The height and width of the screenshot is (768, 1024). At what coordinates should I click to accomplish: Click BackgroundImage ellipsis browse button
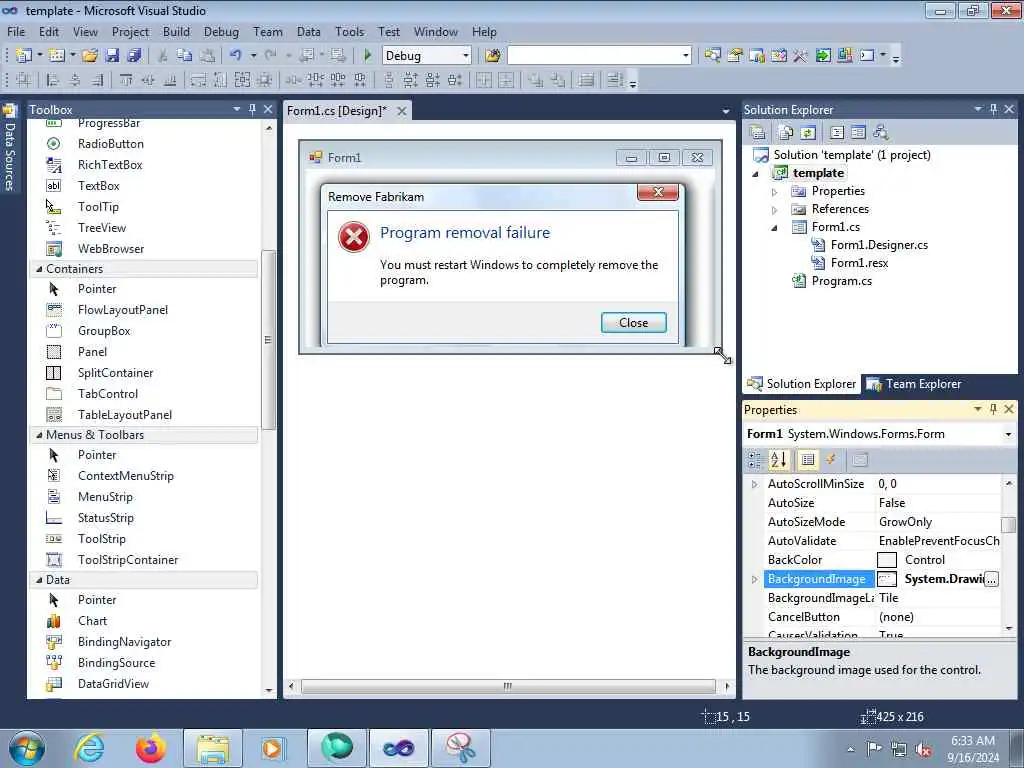click(991, 579)
